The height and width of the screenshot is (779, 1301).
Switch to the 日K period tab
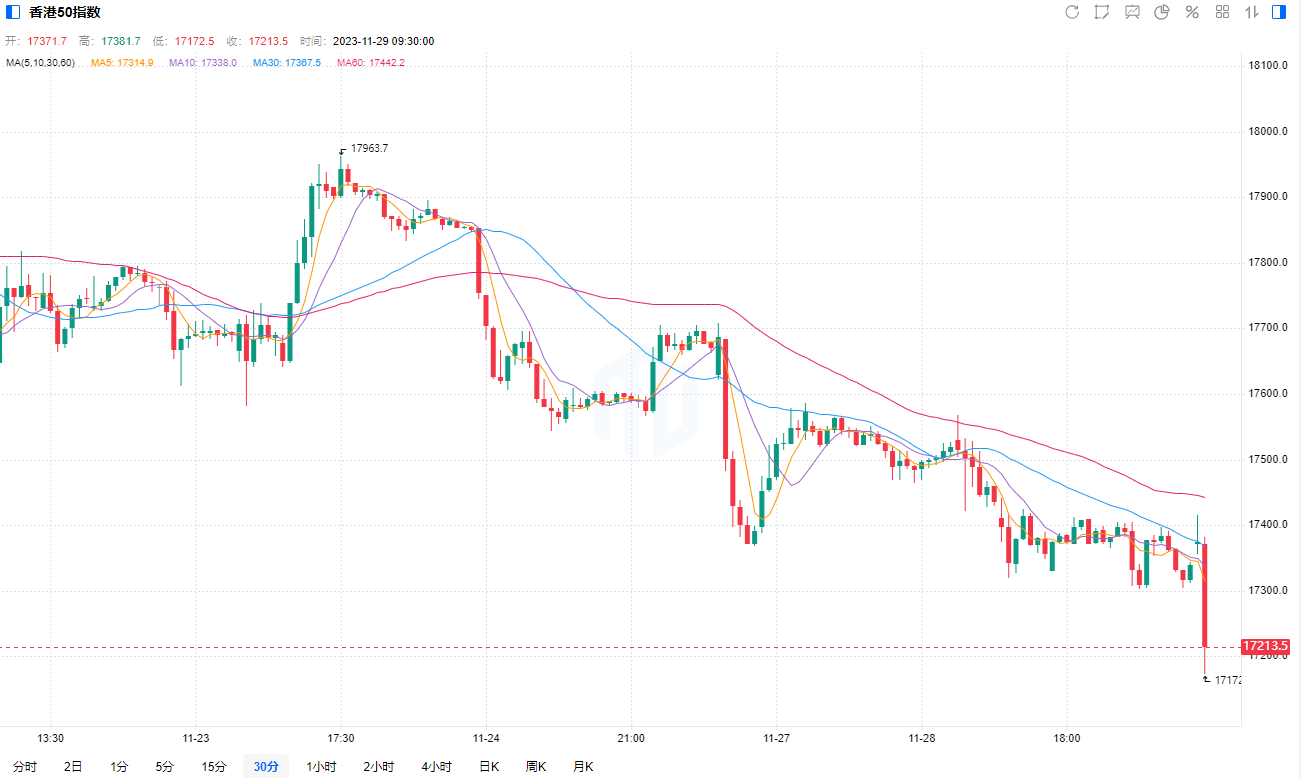489,767
